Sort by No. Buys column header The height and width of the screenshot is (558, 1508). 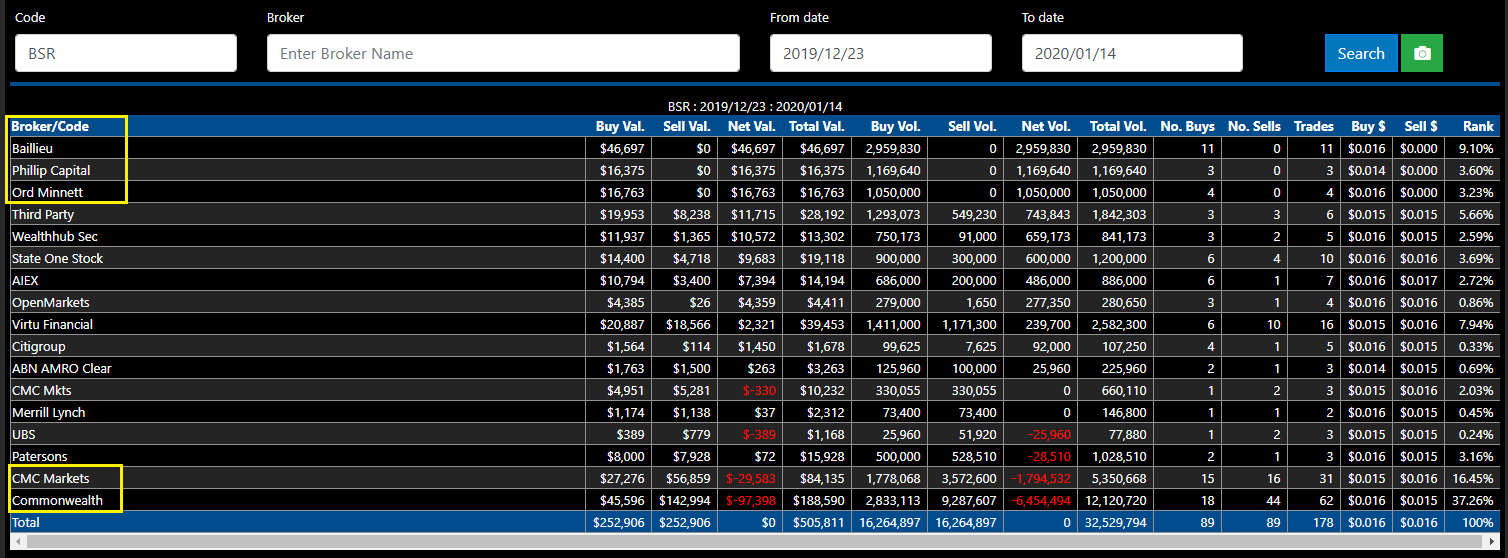(x=1187, y=126)
